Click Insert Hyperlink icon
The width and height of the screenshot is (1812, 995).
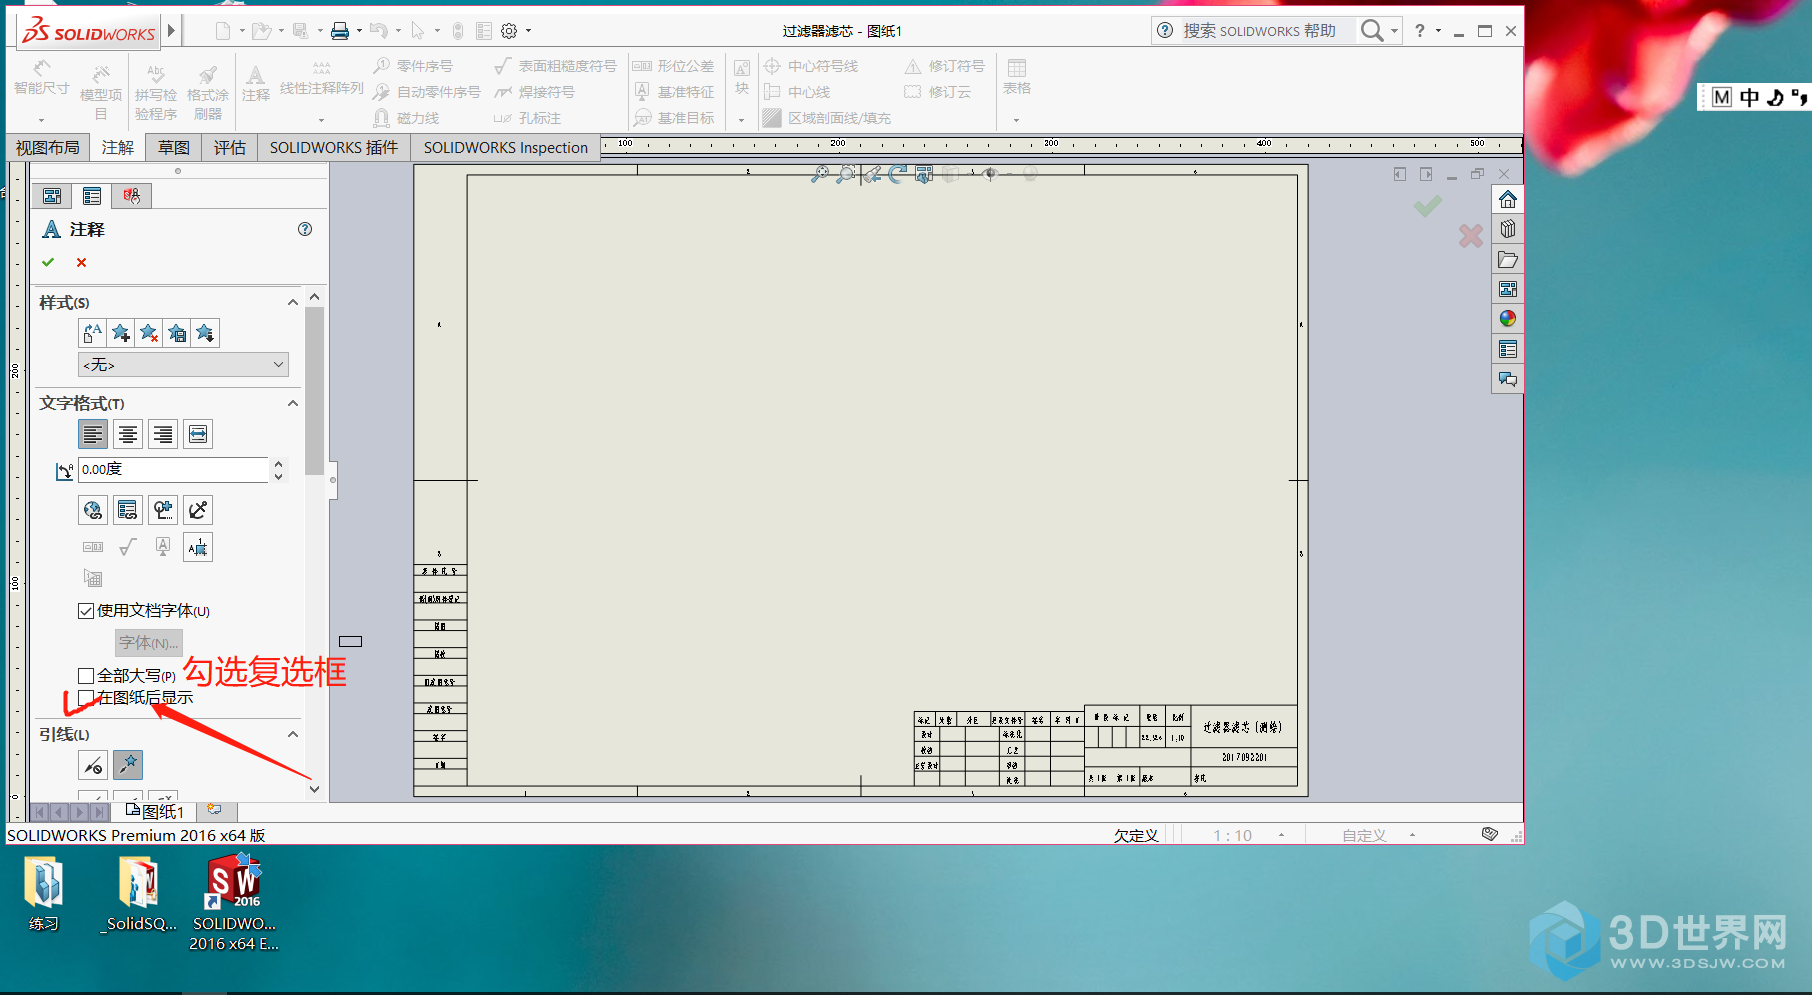pos(93,510)
